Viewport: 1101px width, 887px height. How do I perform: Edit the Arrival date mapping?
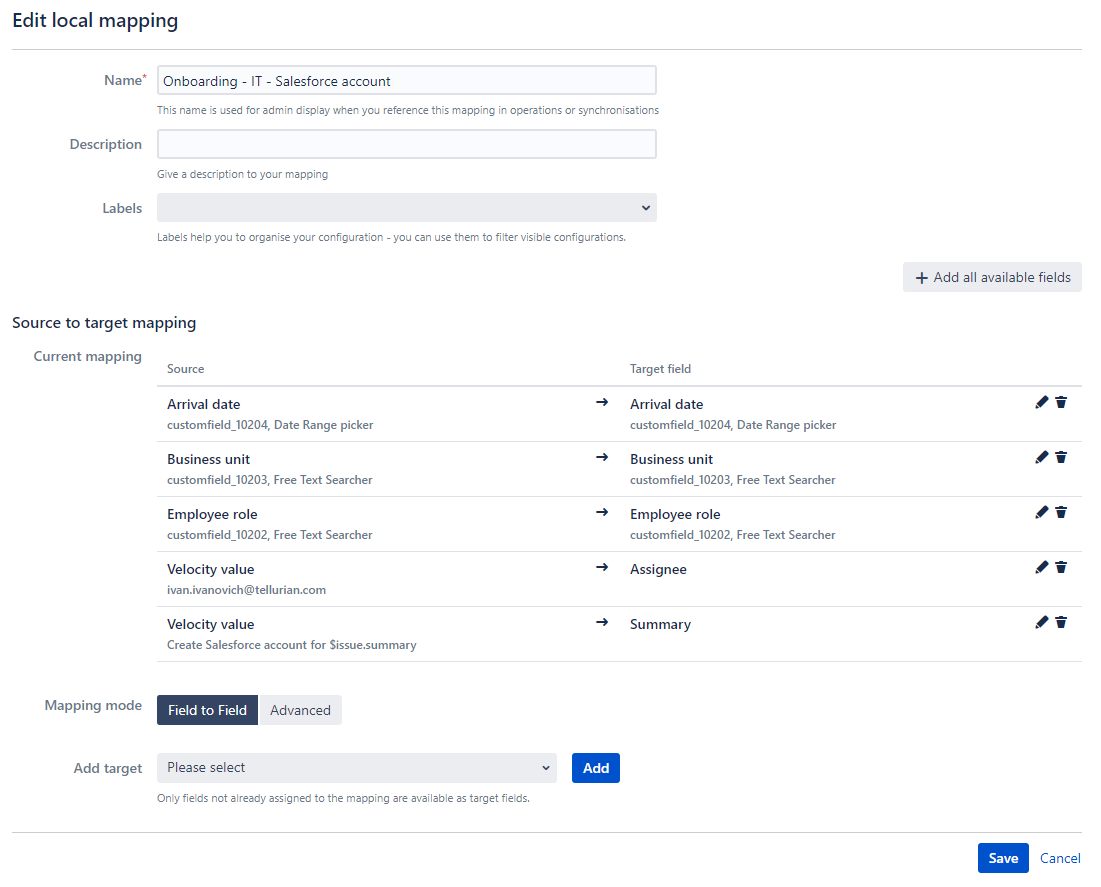tap(1041, 402)
